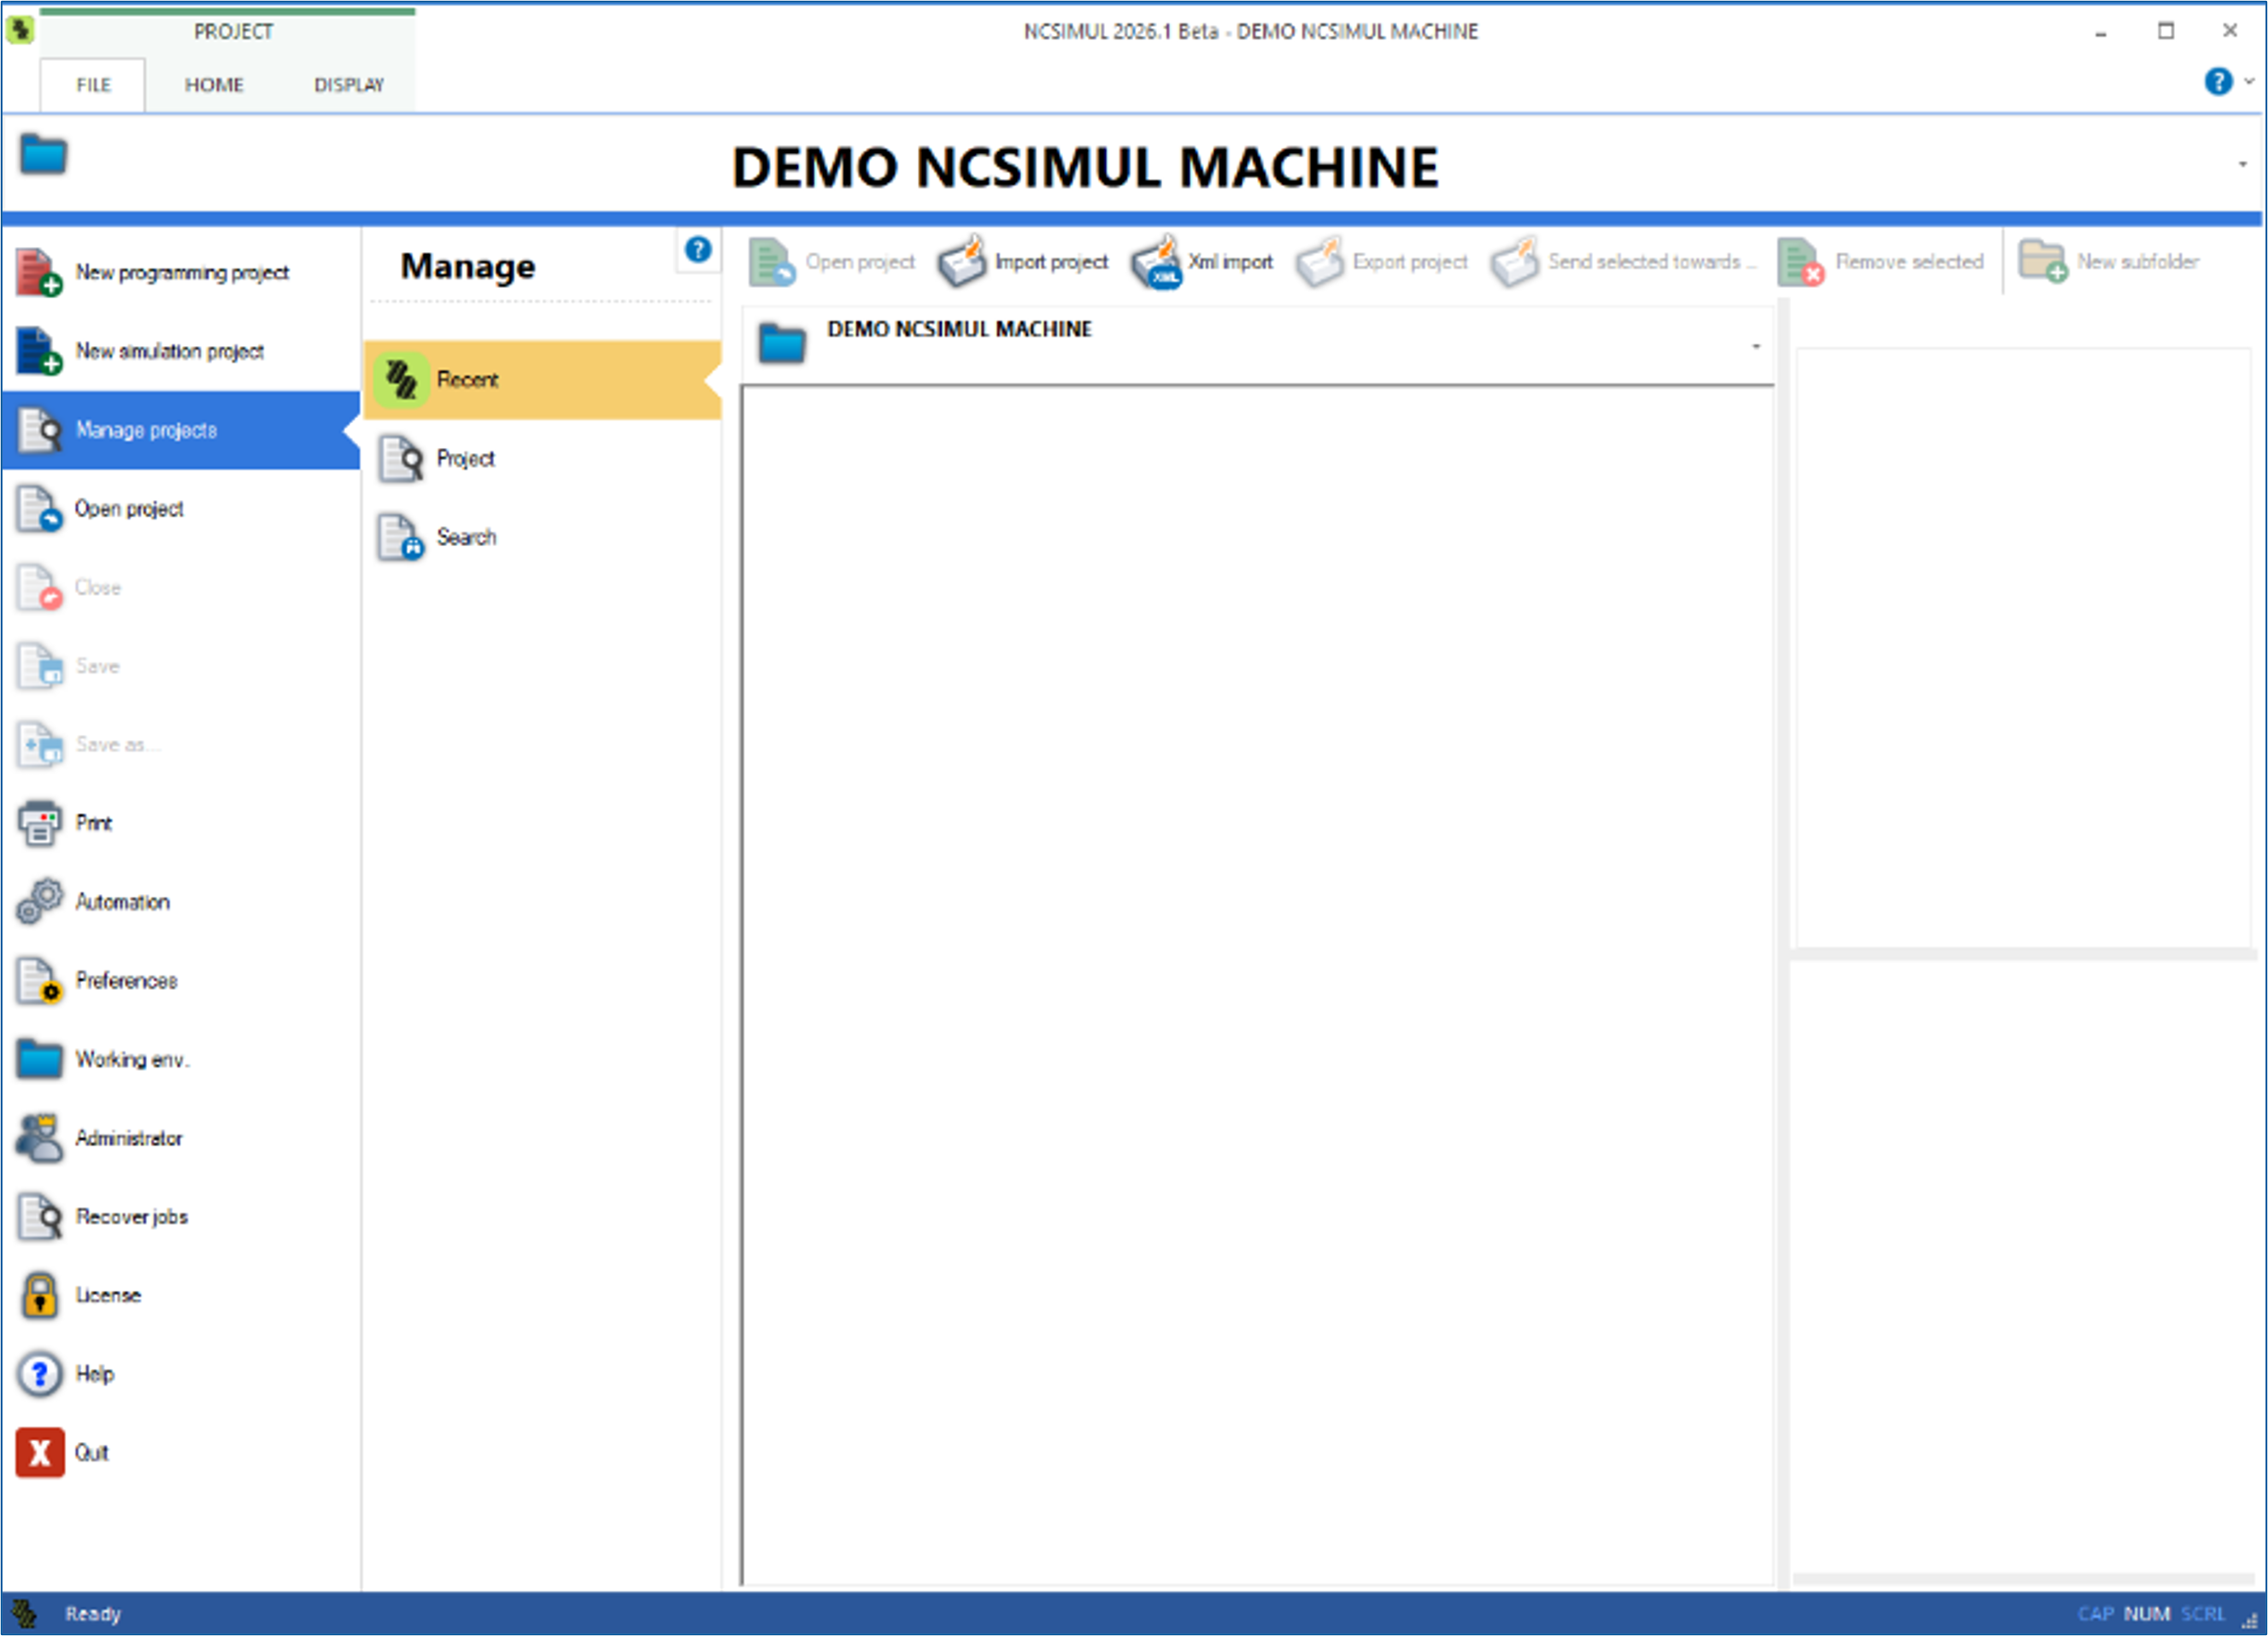Open Preferences from the sidebar
Viewport: 2268px width, 1636px height.
(180, 981)
